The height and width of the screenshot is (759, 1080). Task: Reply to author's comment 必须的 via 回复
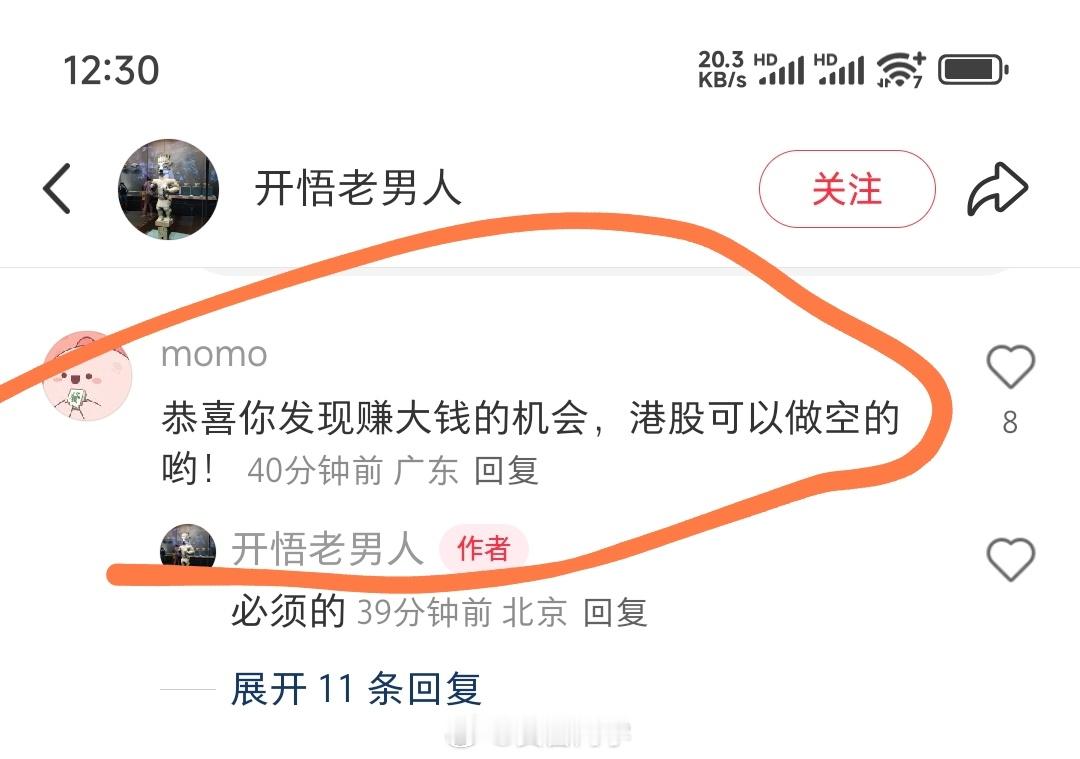[615, 612]
